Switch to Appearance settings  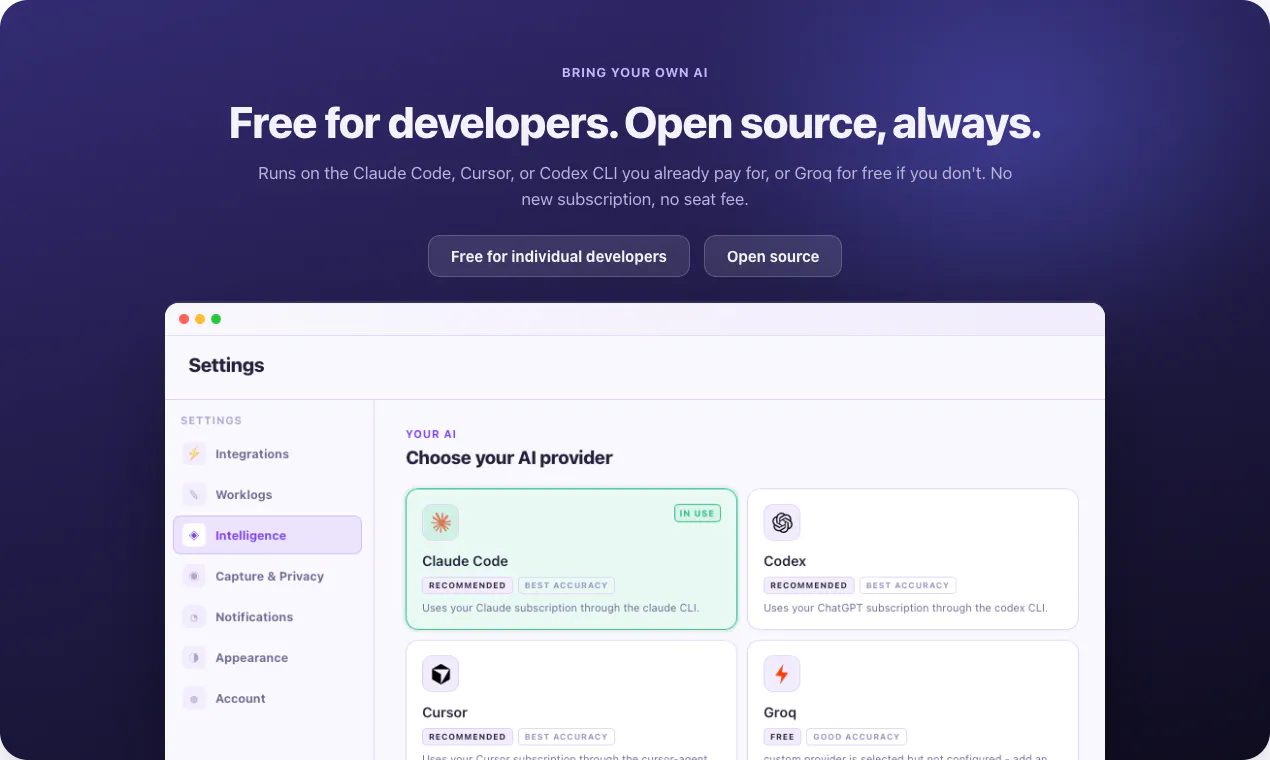pos(267,658)
